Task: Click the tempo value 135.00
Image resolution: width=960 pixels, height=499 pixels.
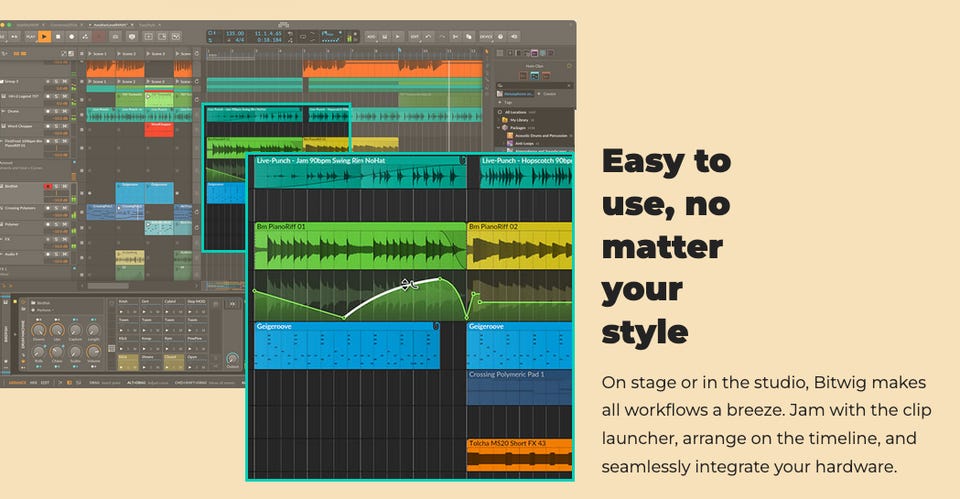Action: [235, 34]
